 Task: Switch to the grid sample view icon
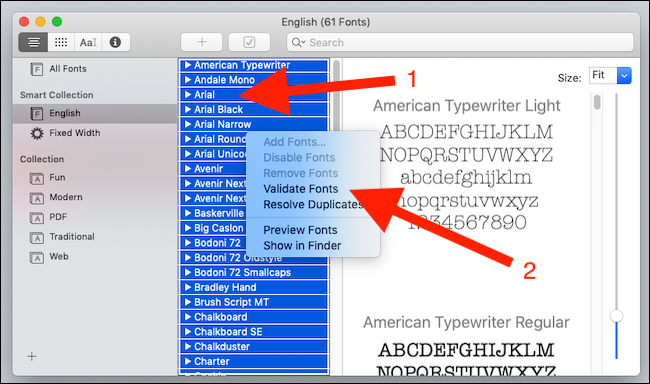point(61,42)
